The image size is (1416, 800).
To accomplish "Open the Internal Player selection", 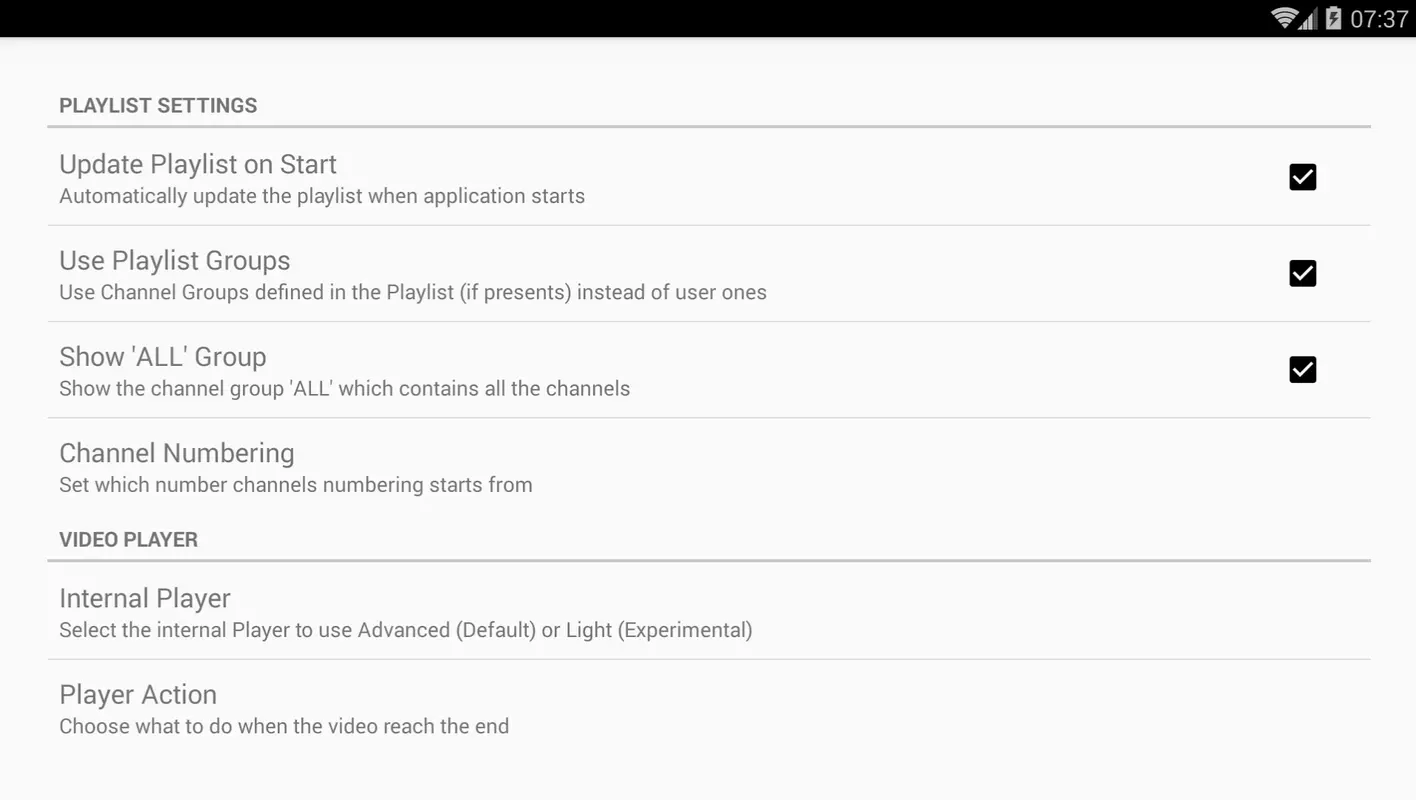I will pos(709,612).
